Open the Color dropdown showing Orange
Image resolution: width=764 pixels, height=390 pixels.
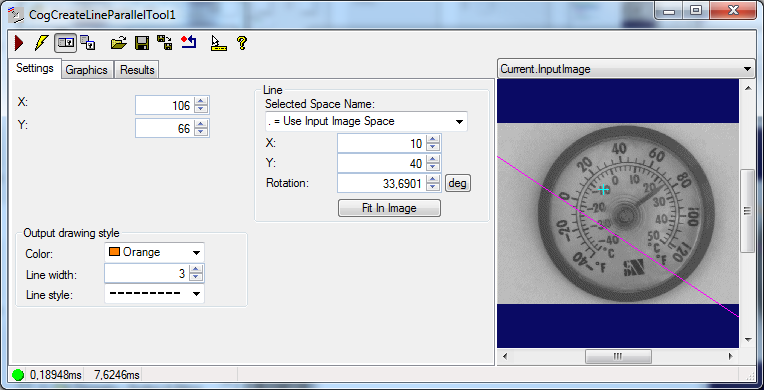pos(154,253)
